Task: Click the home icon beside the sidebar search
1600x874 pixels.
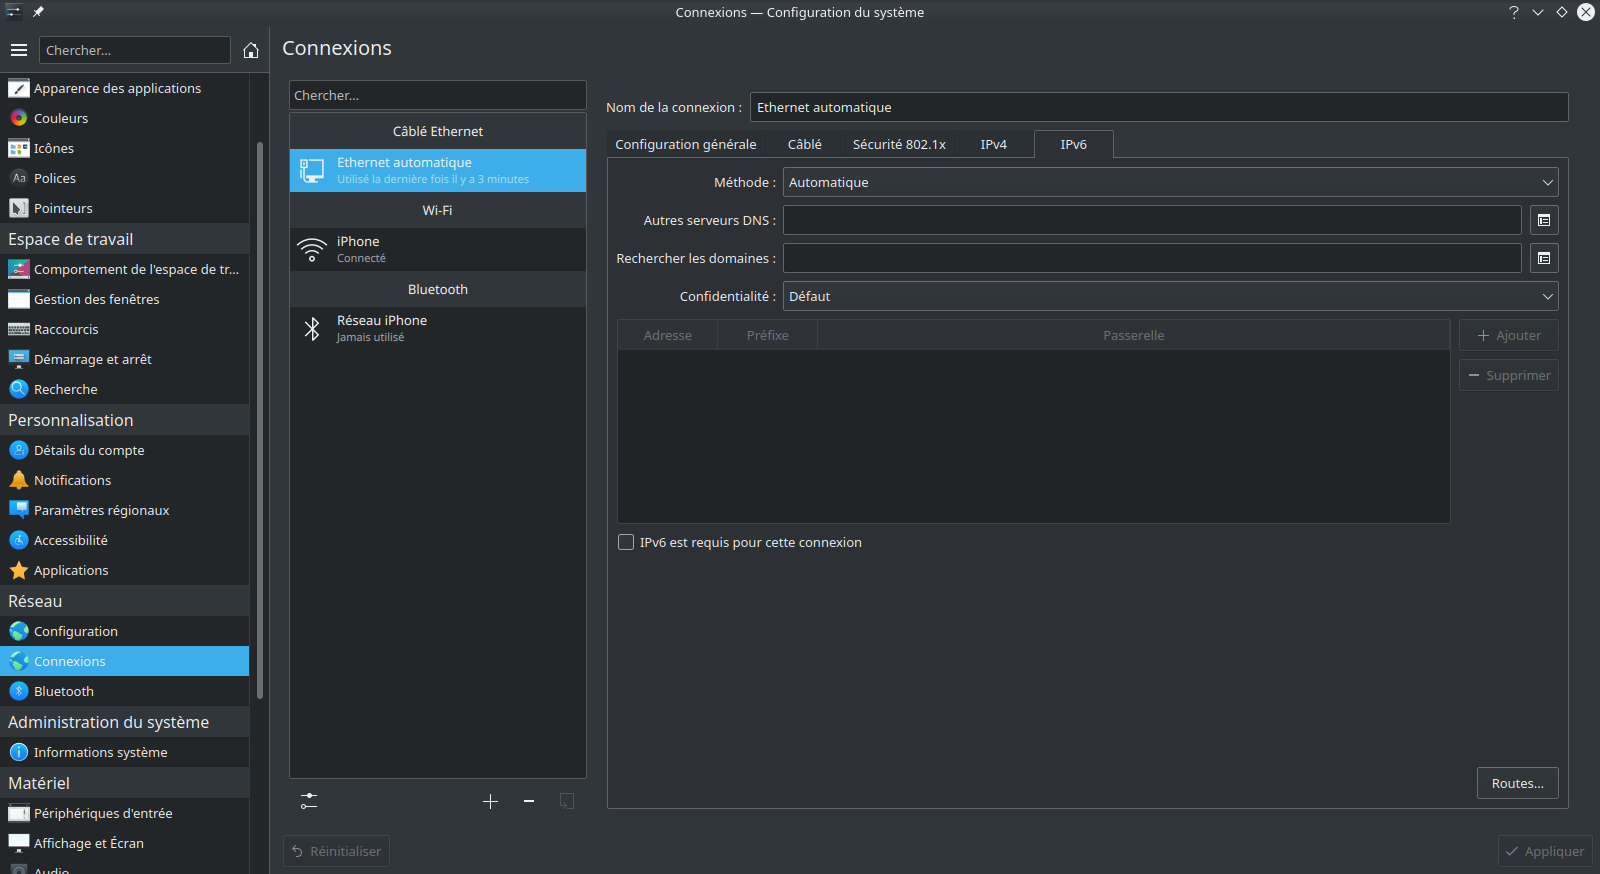Action: coord(251,50)
